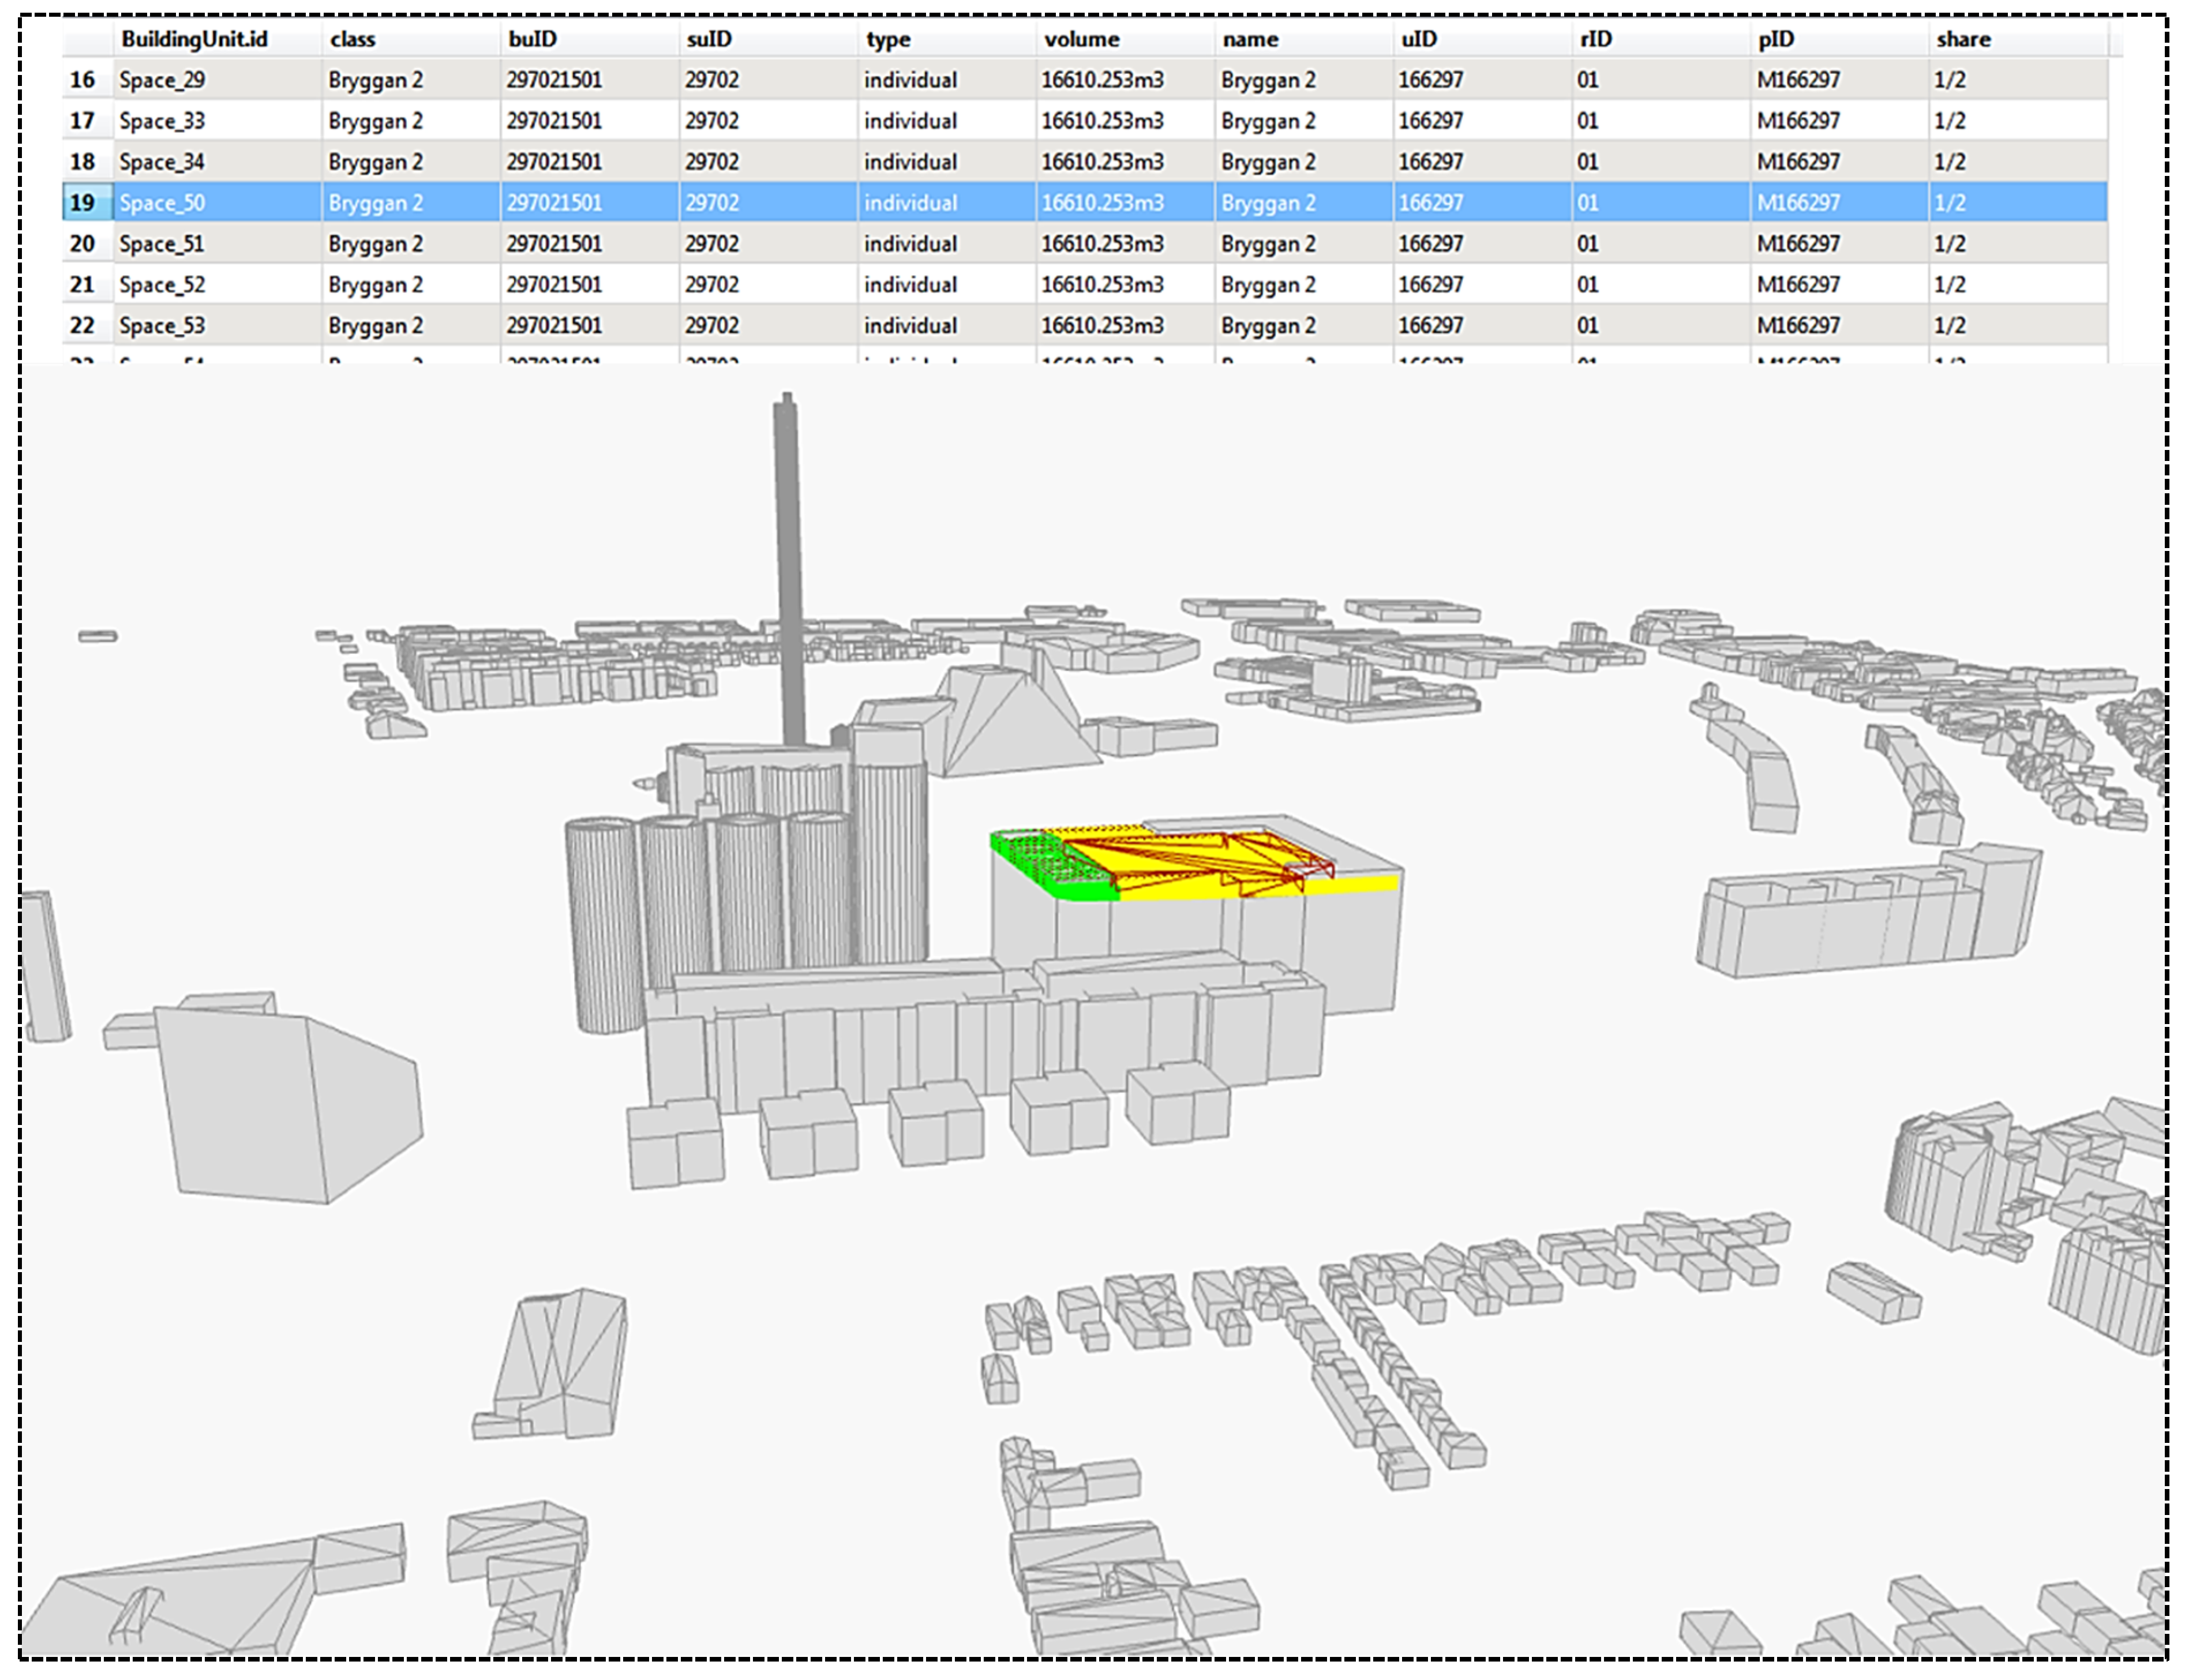Click the highlighted row 19 header

coord(82,203)
